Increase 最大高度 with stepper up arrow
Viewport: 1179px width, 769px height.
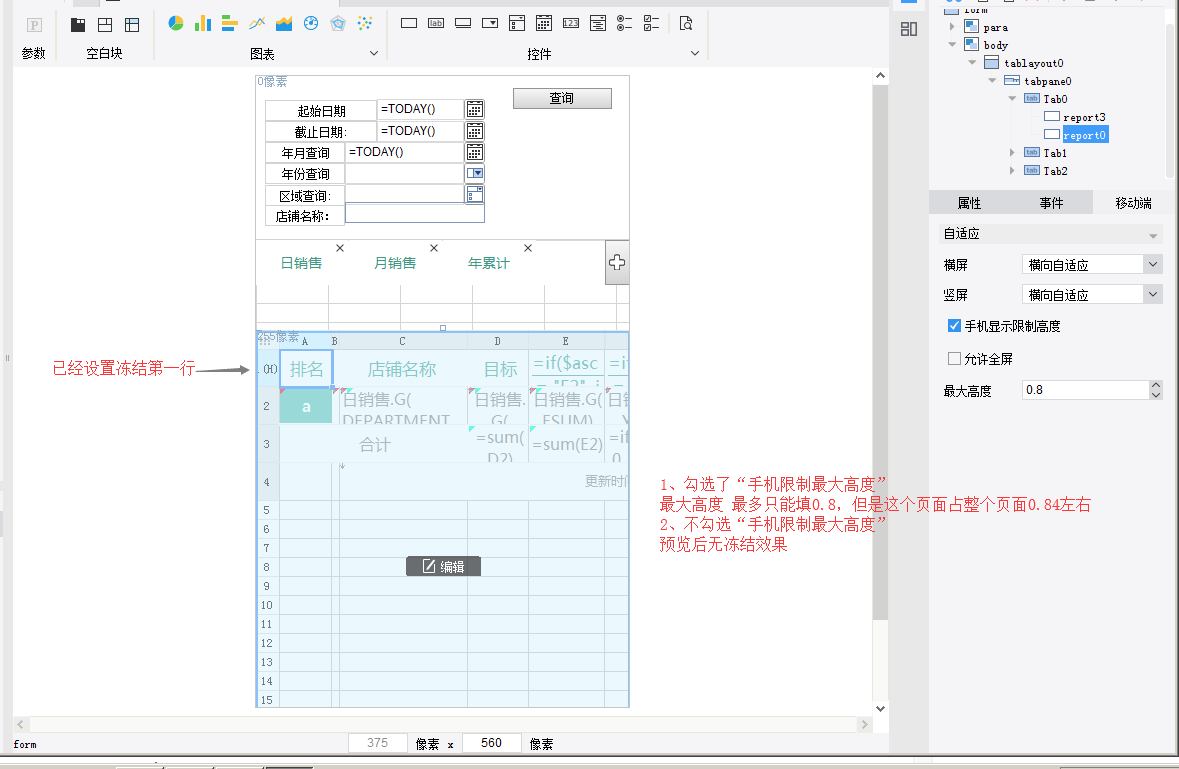(x=1156, y=385)
